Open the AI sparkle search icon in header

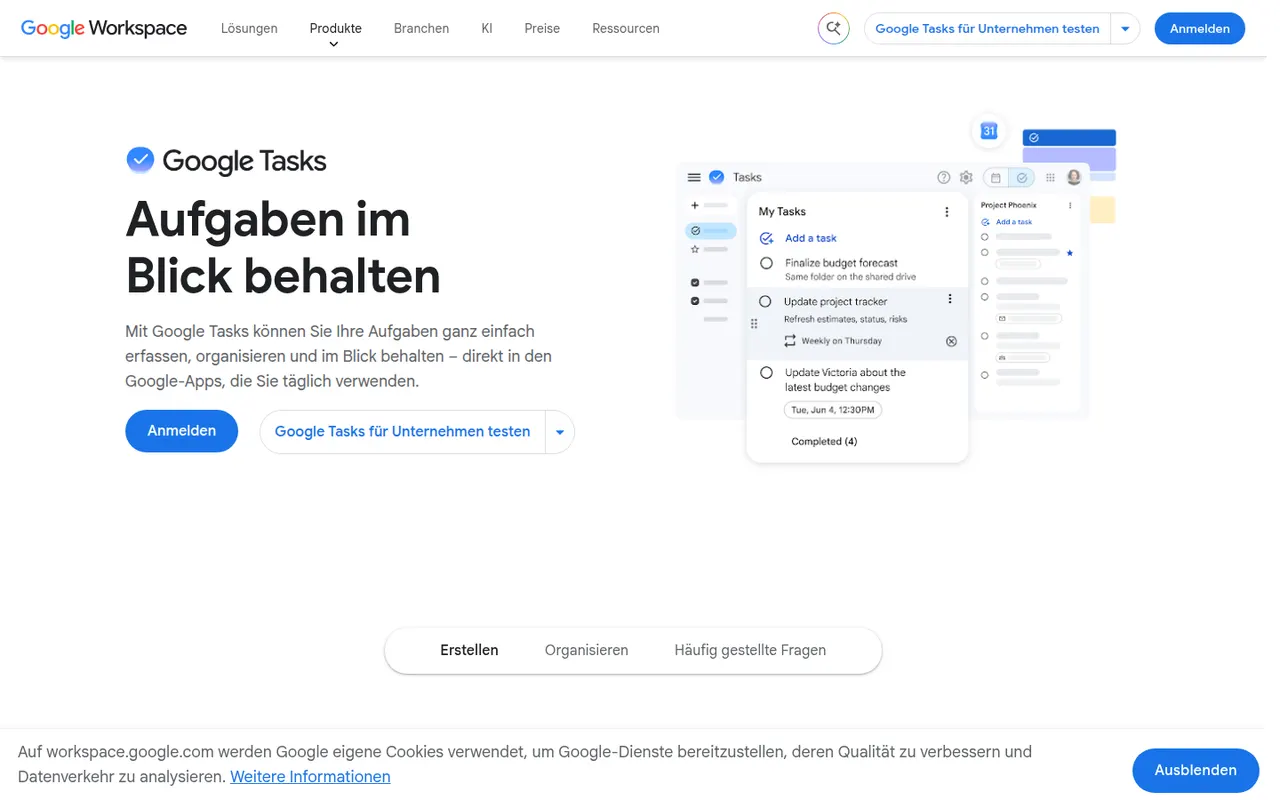pyautogui.click(x=833, y=29)
